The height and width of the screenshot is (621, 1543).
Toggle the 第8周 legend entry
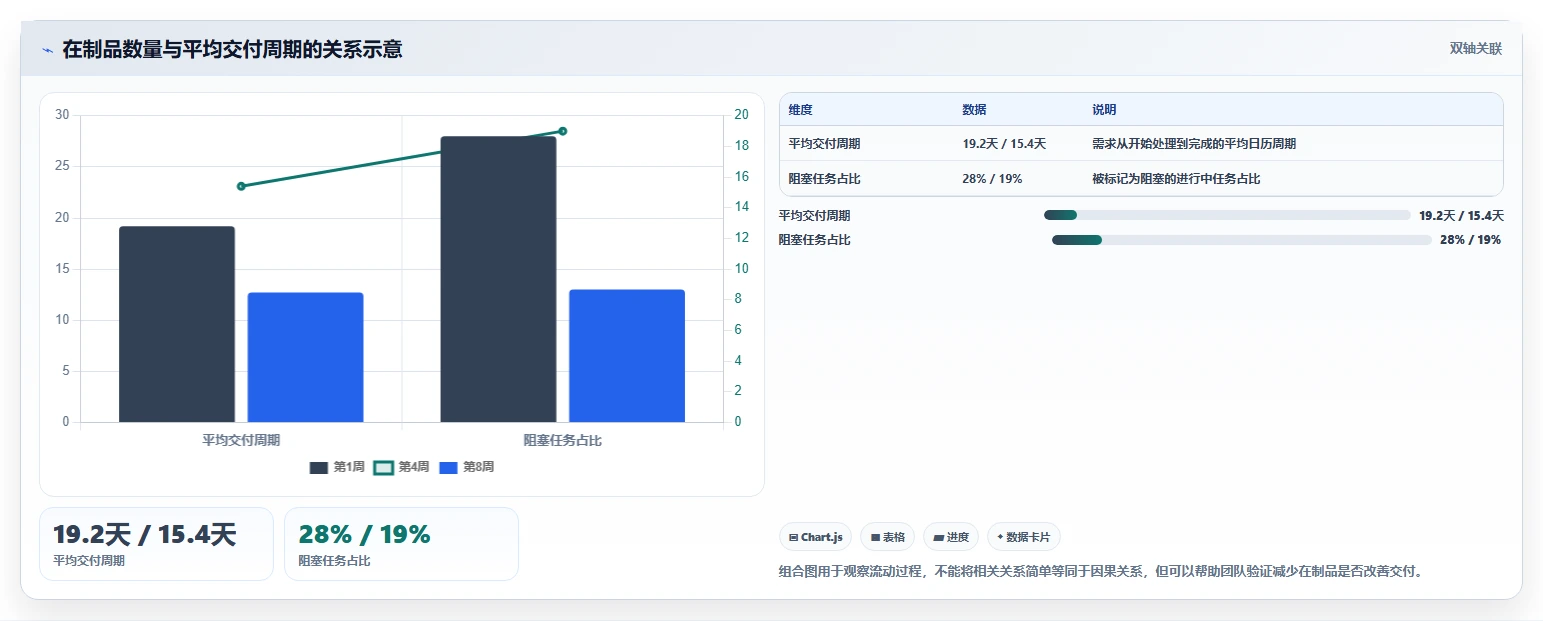click(467, 467)
